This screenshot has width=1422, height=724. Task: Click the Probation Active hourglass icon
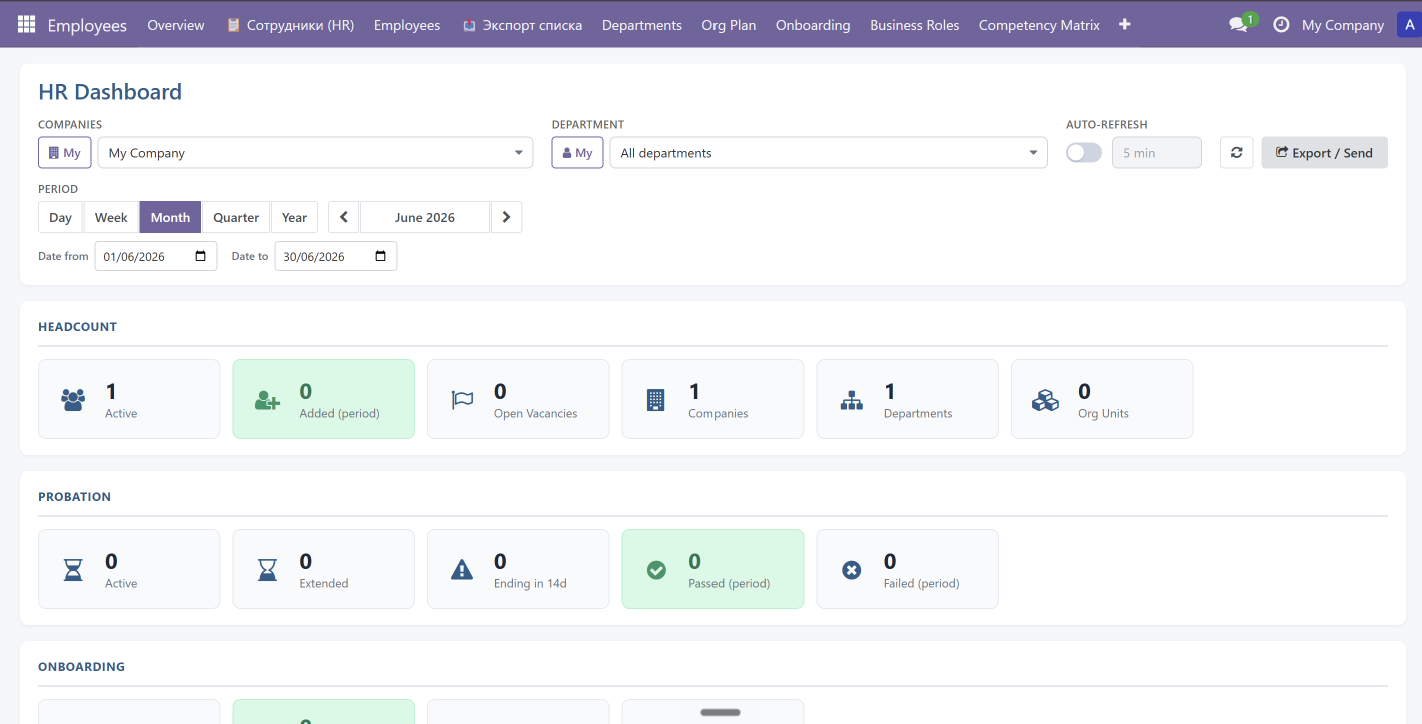coord(73,570)
